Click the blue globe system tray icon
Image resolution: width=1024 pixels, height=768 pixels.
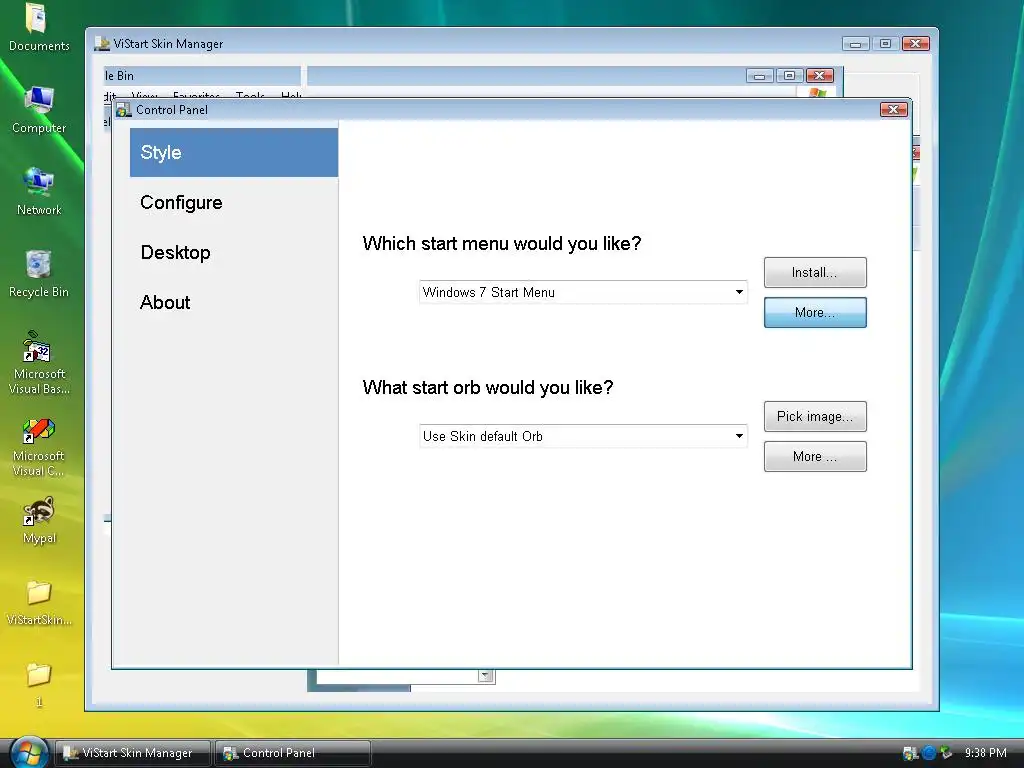pyautogui.click(x=929, y=753)
